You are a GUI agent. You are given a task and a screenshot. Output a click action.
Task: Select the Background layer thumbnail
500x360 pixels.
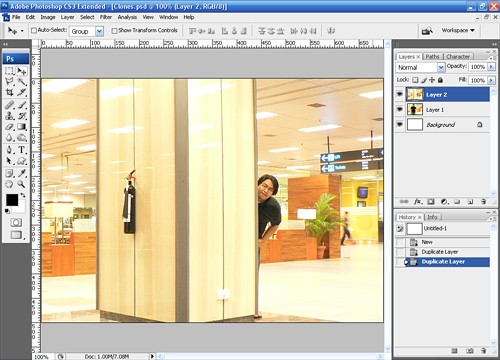pos(415,125)
